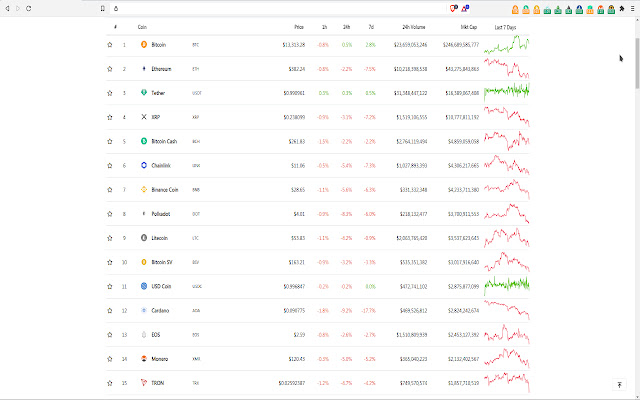Screen dimensions: 640x400
Task: Sort by the 1h change column header
Action: [x=324, y=27]
